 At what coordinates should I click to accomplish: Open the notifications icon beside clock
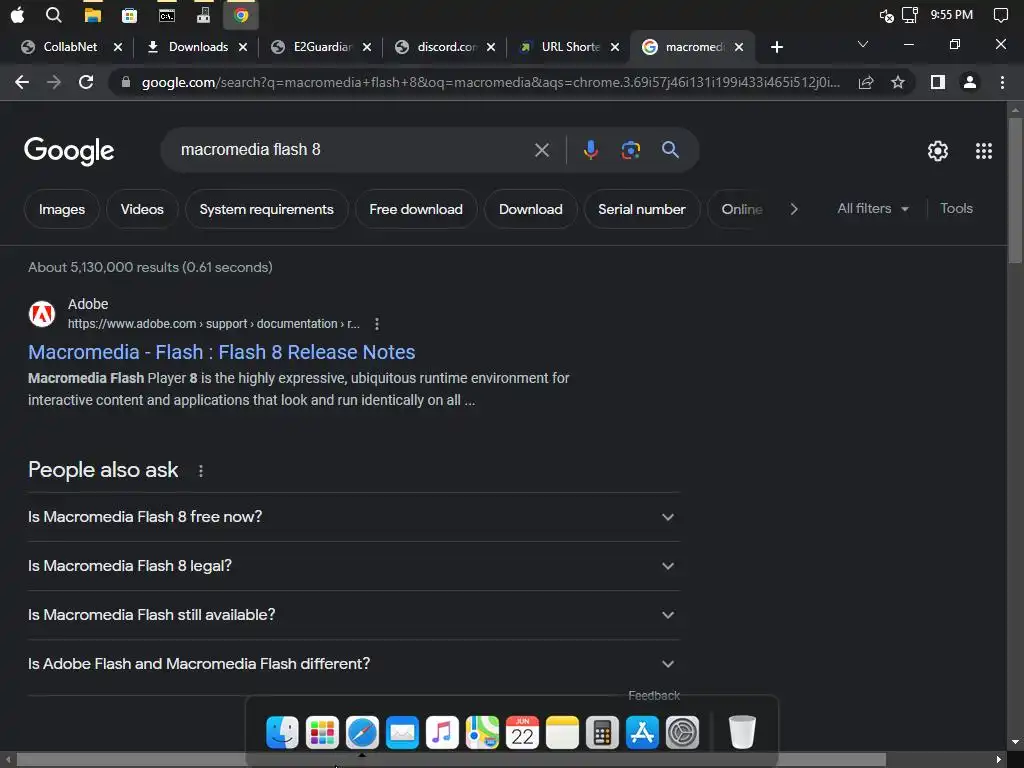(x=1000, y=15)
